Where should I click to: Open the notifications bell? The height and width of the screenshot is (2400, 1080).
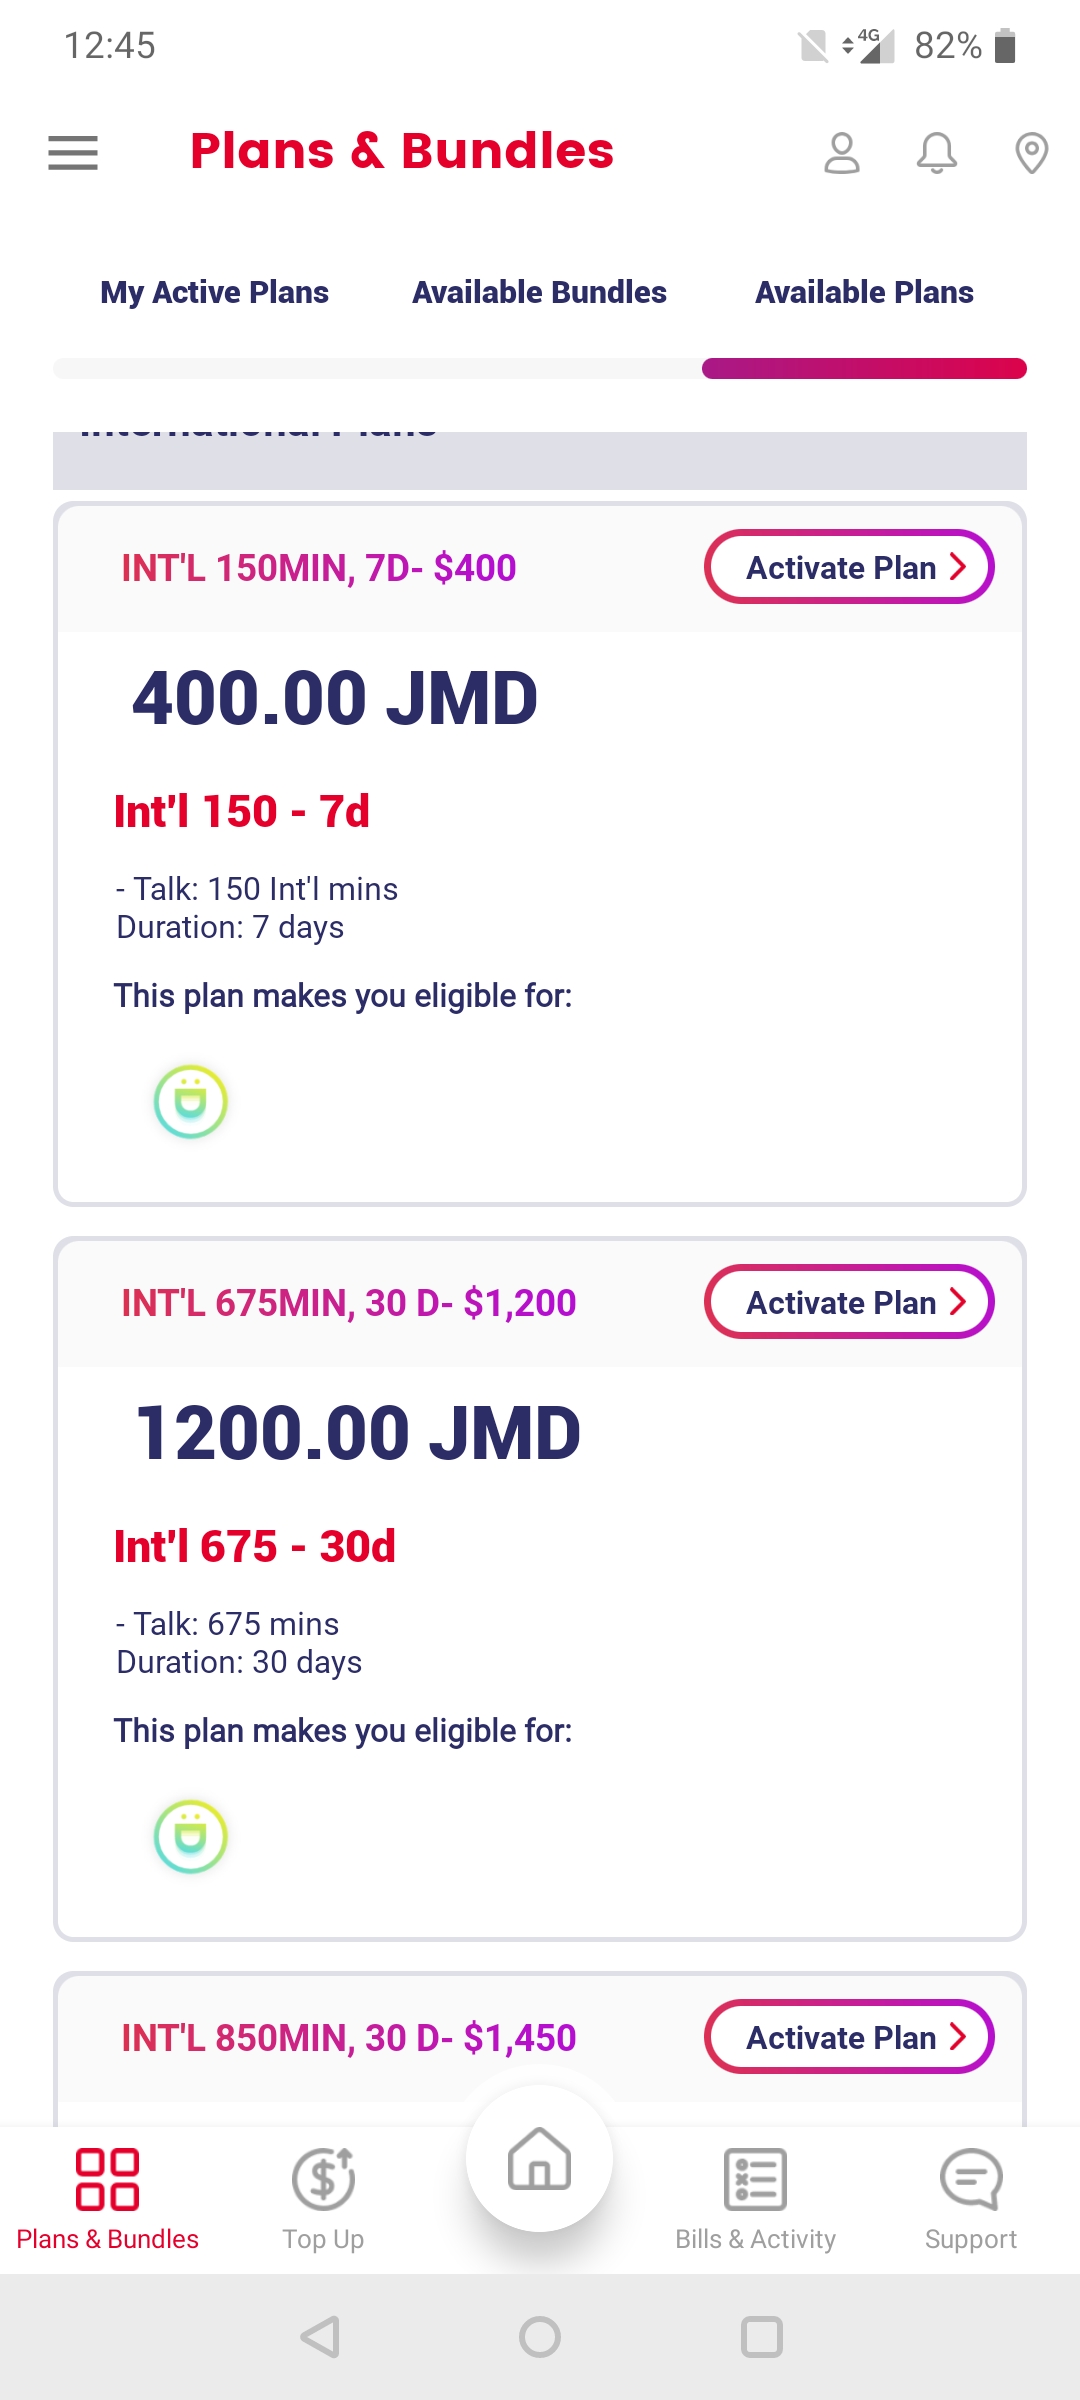coord(937,153)
